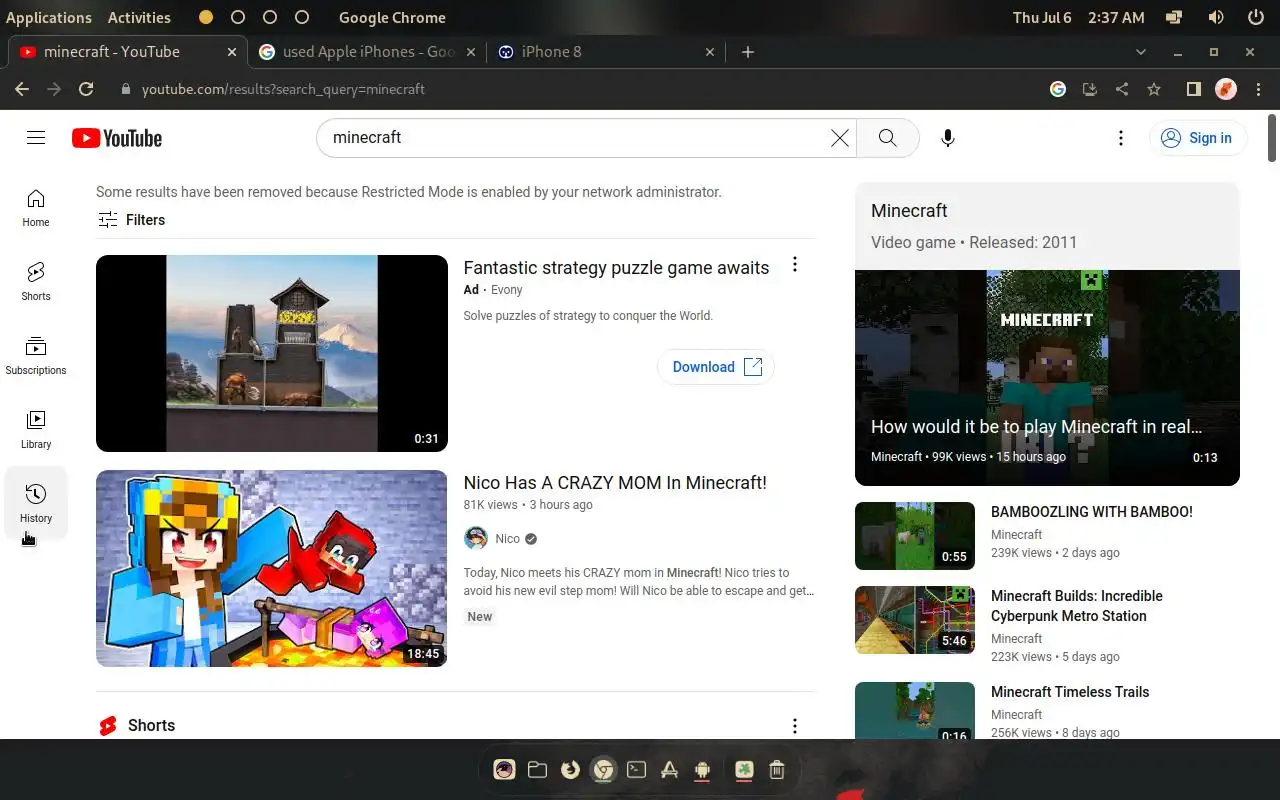
Task: Click the 18:45 Nico video thumbnail
Action: pos(272,568)
